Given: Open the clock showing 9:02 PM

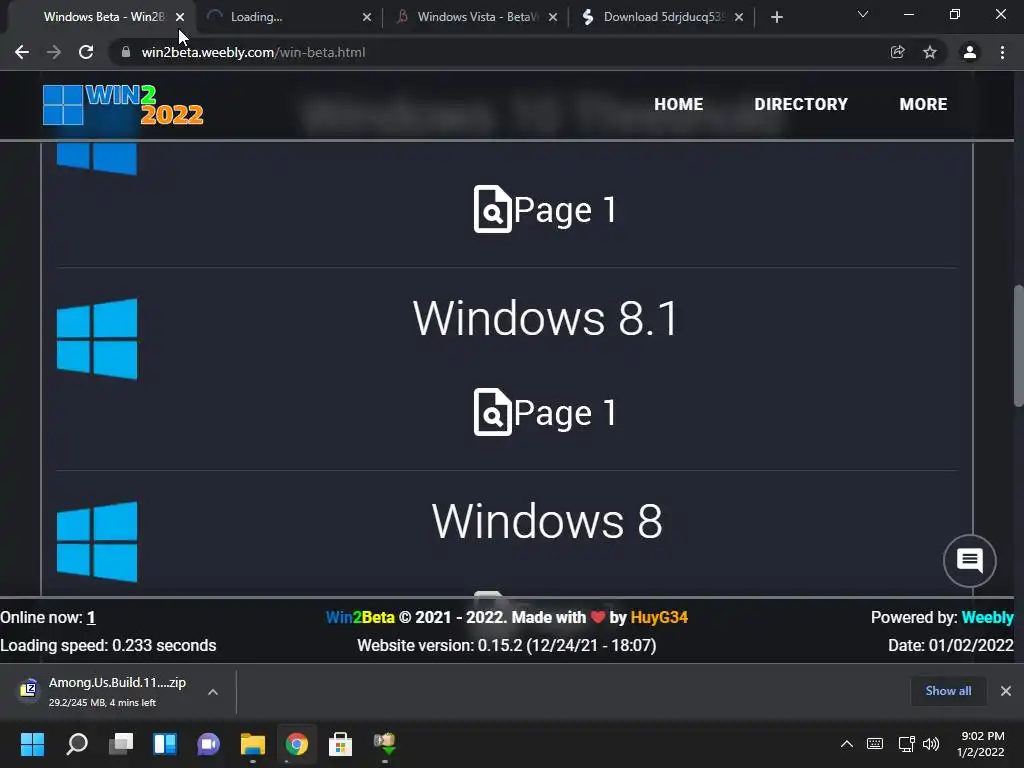Looking at the screenshot, I should coord(981,744).
